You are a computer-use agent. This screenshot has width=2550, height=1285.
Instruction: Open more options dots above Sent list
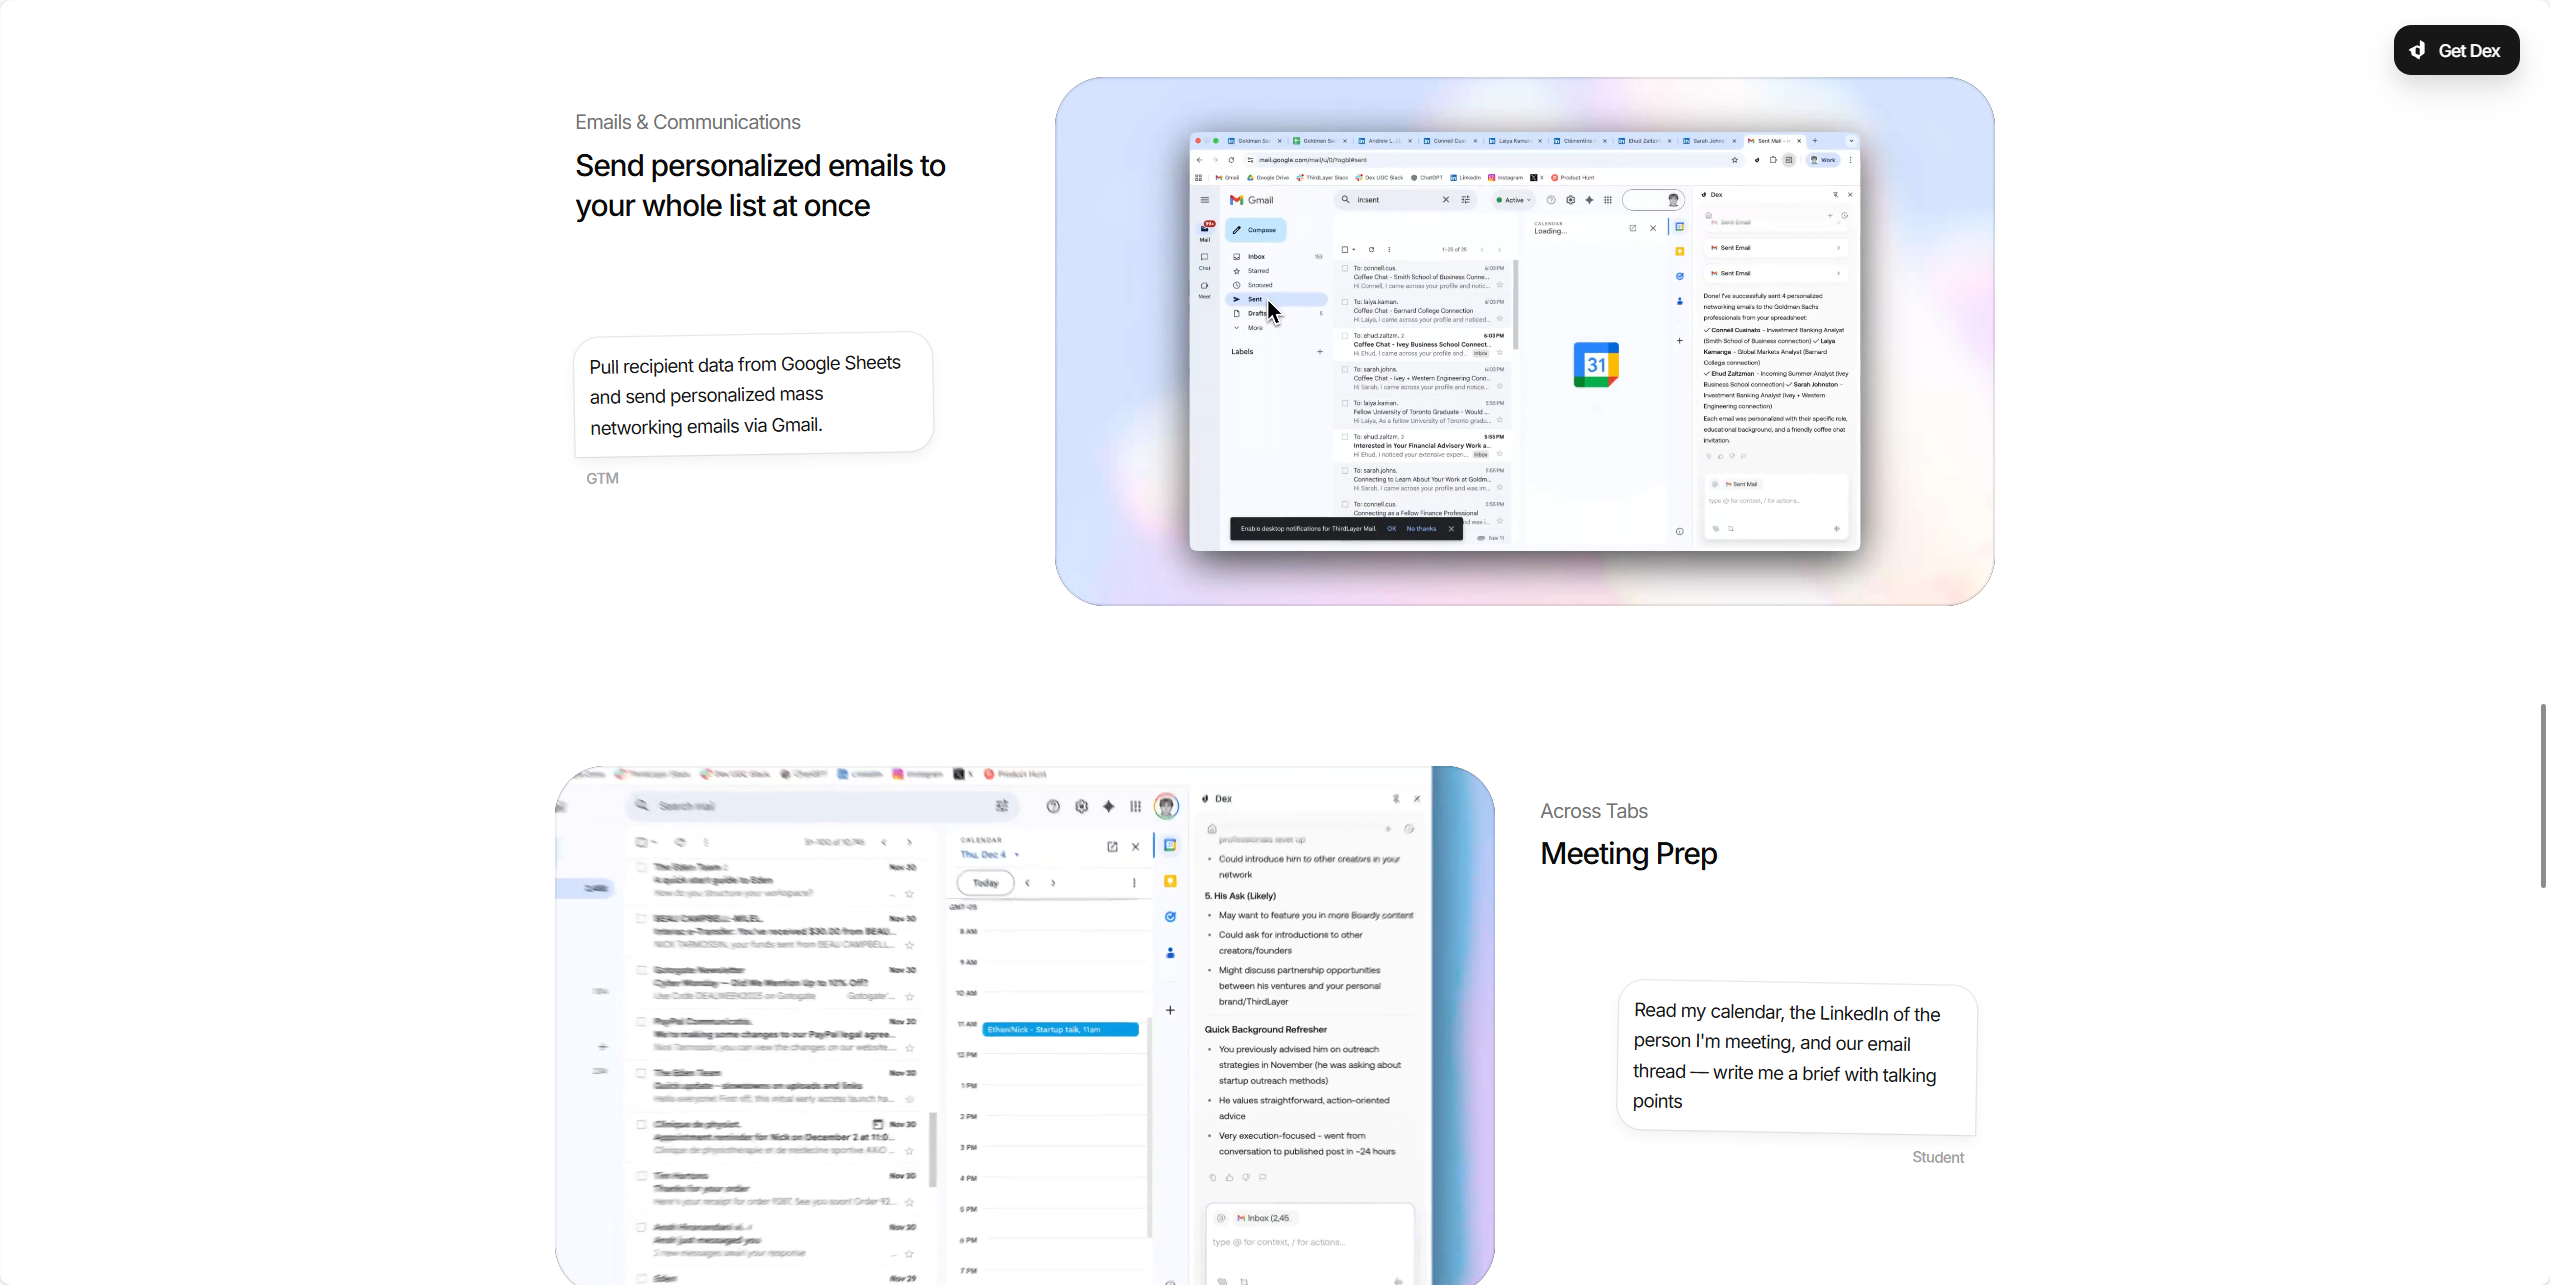point(1389,250)
